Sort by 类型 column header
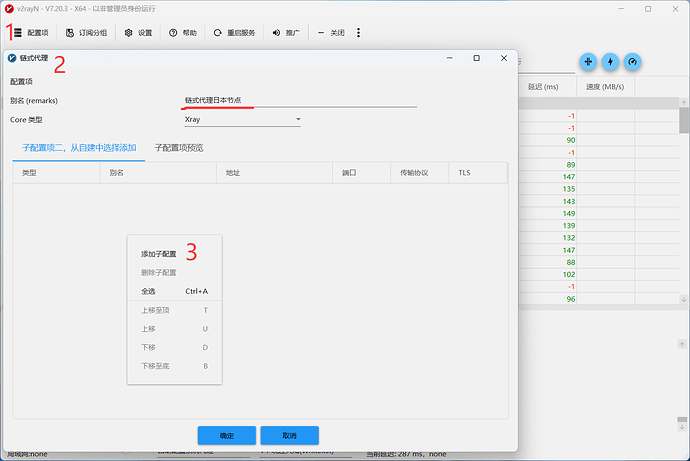Screen dimensions: 690x461 pos(57,173)
